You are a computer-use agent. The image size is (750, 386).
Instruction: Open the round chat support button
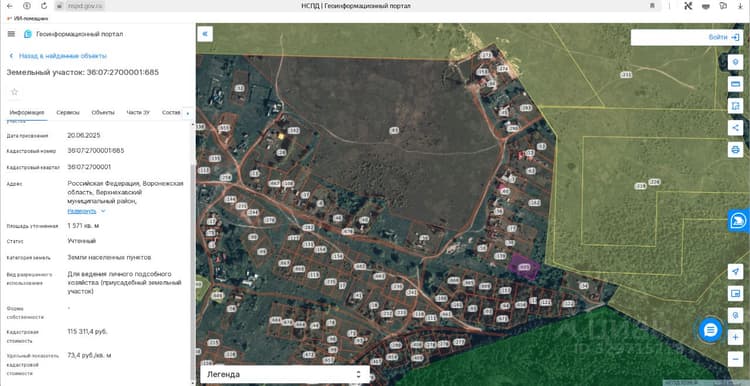[x=710, y=330]
